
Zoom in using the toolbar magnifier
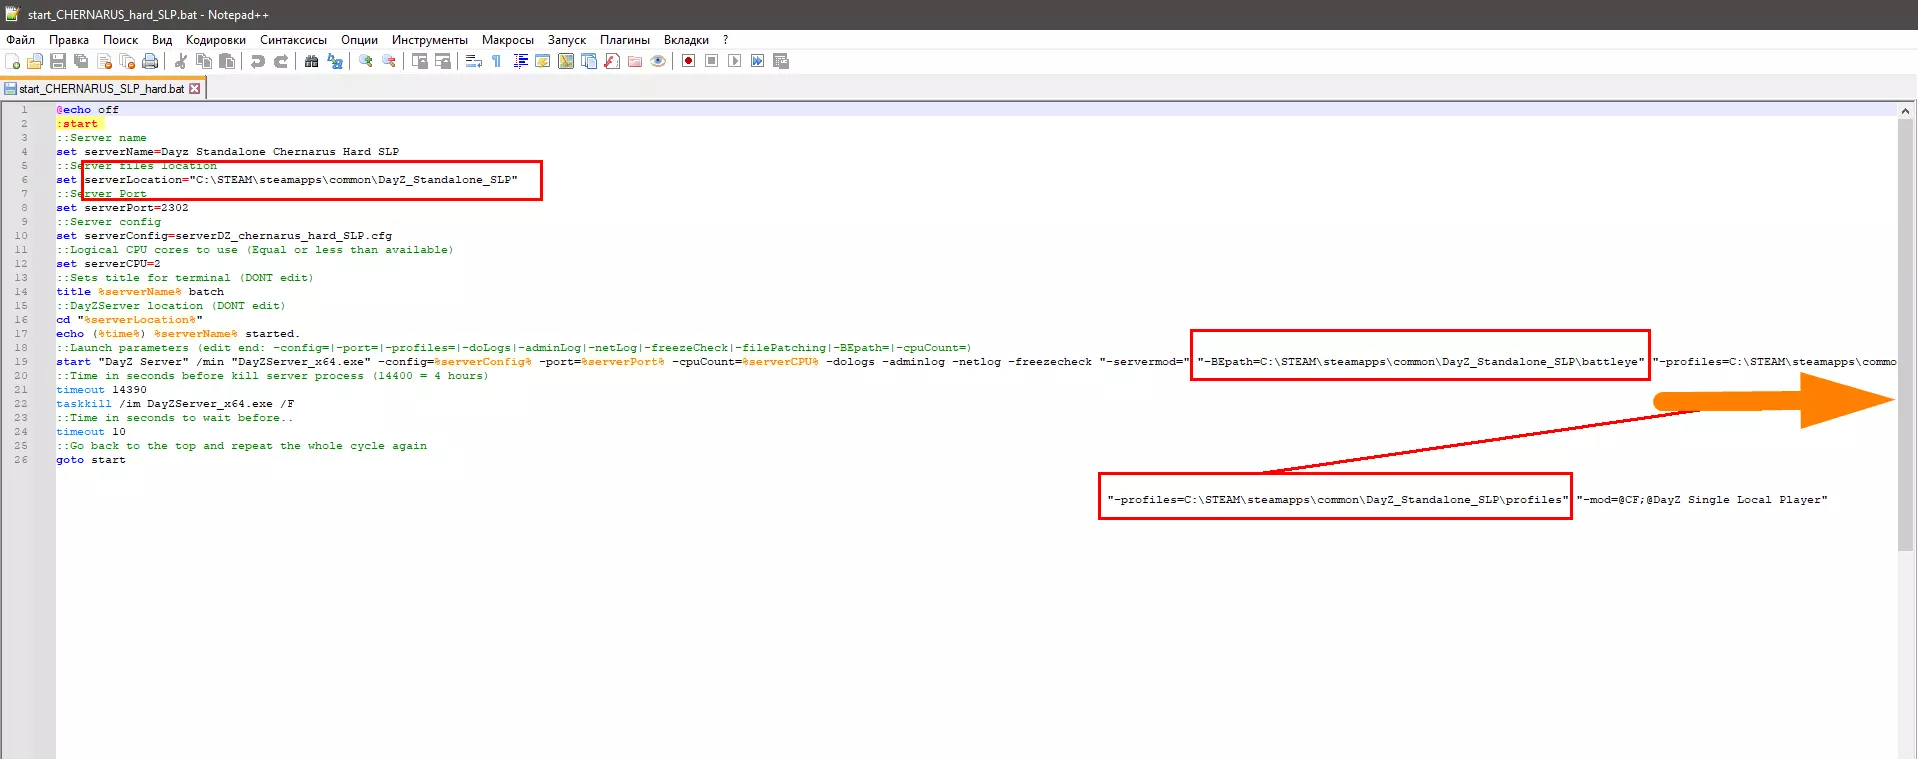[x=366, y=61]
